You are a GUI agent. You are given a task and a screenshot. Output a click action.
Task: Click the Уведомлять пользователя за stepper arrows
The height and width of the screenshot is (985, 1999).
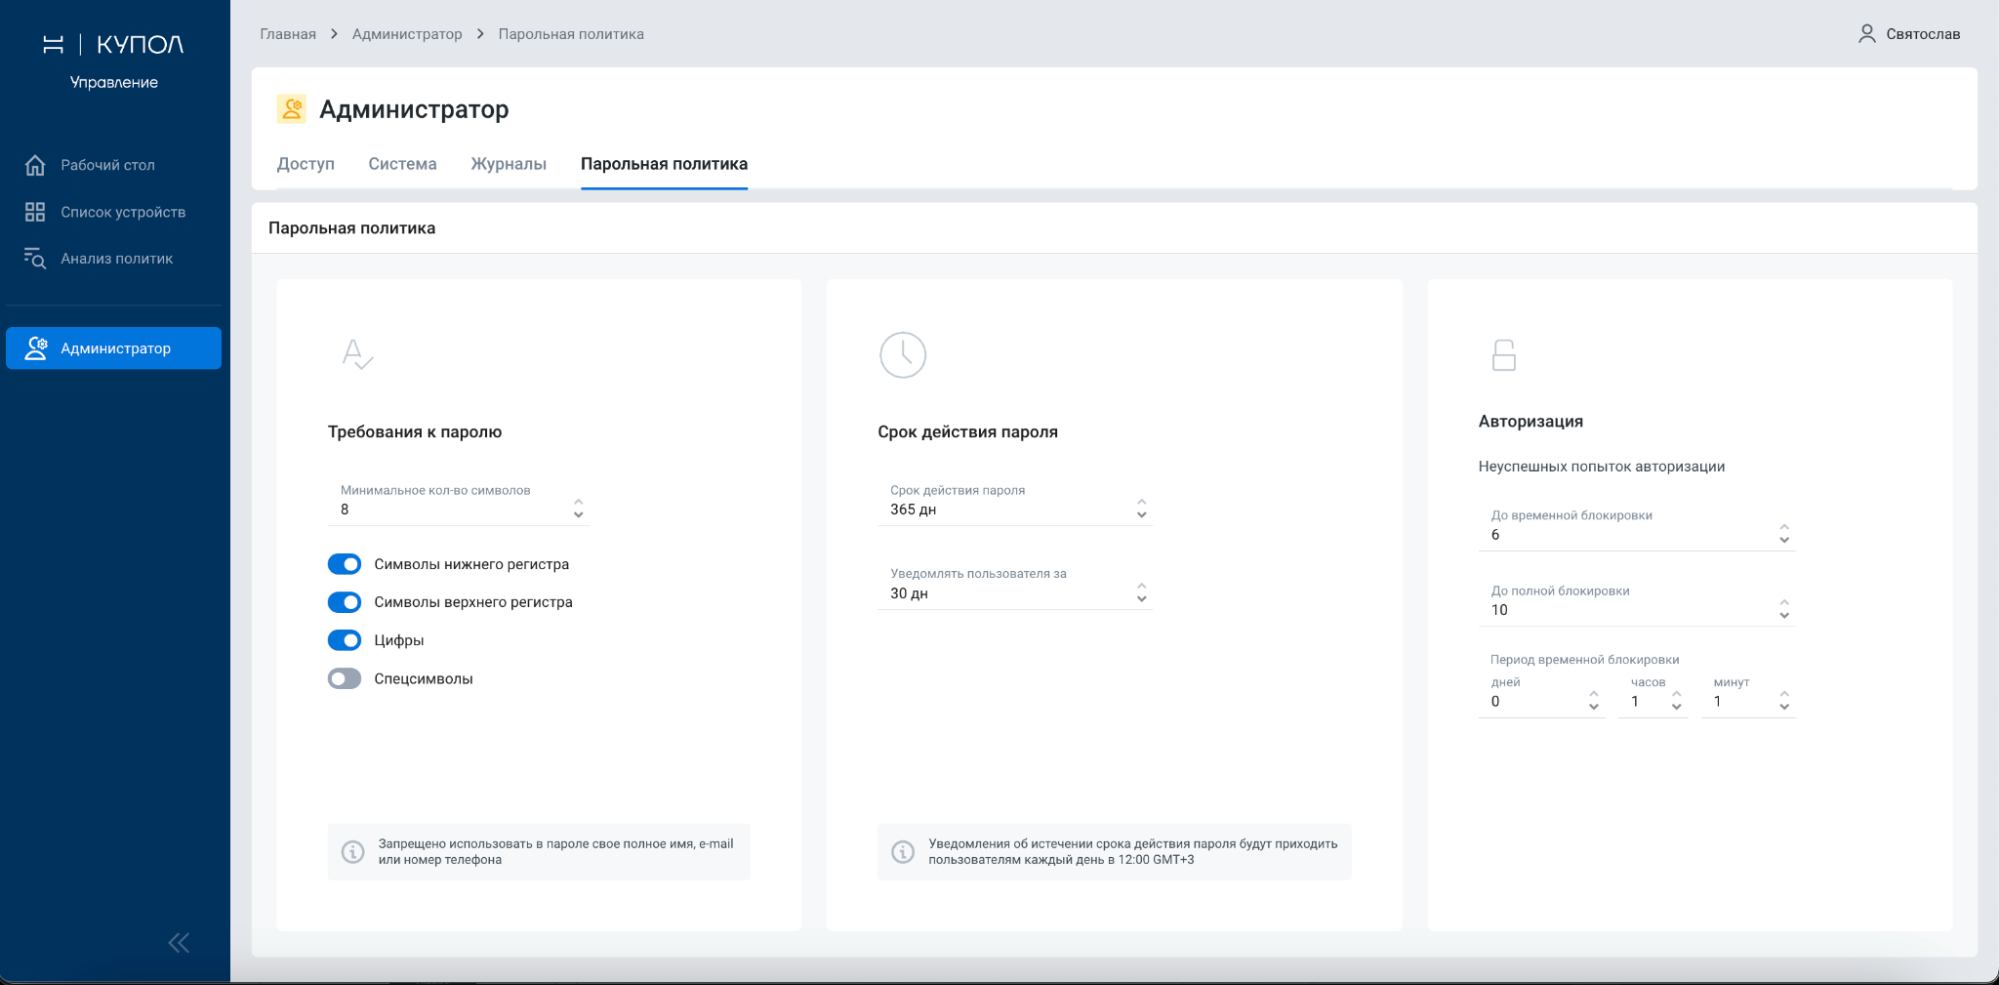pyautogui.click(x=1141, y=593)
